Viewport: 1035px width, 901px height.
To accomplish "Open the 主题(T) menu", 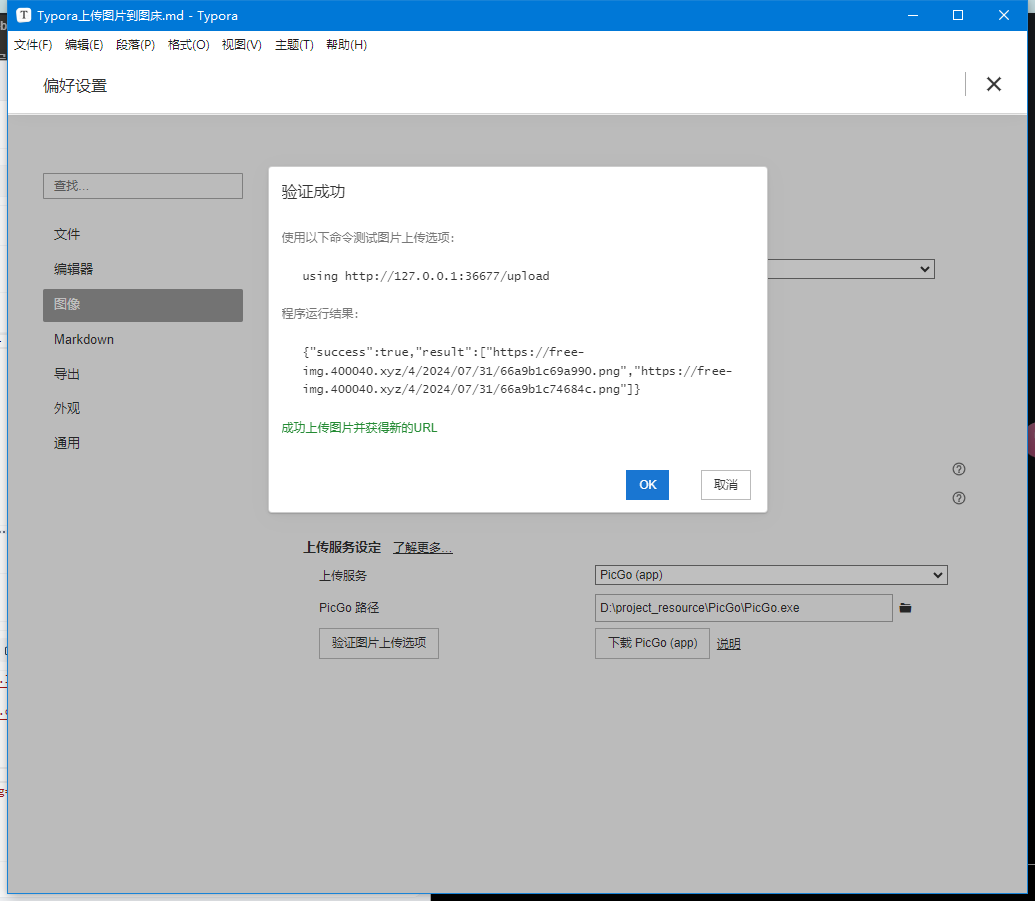I will 294,45.
